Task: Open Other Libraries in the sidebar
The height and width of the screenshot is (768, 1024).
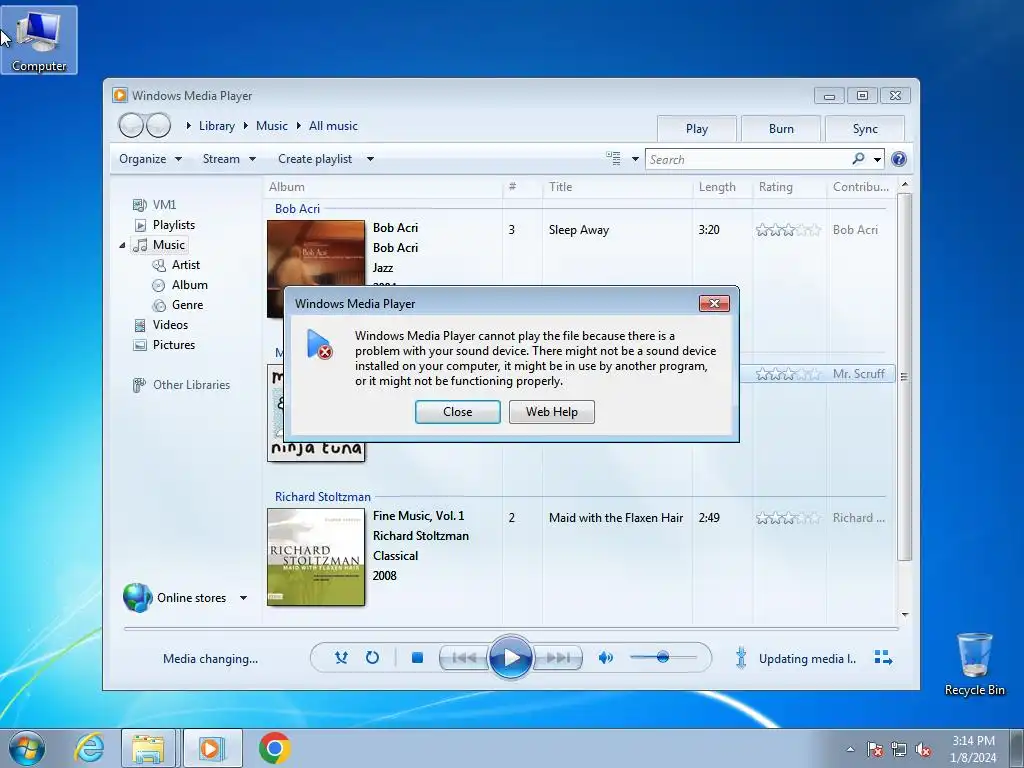Action: point(182,385)
